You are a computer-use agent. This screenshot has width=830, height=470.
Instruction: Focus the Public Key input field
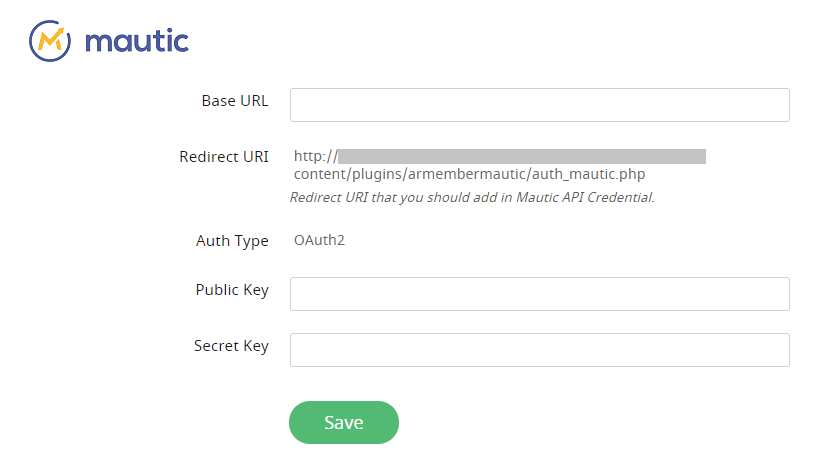pos(539,294)
